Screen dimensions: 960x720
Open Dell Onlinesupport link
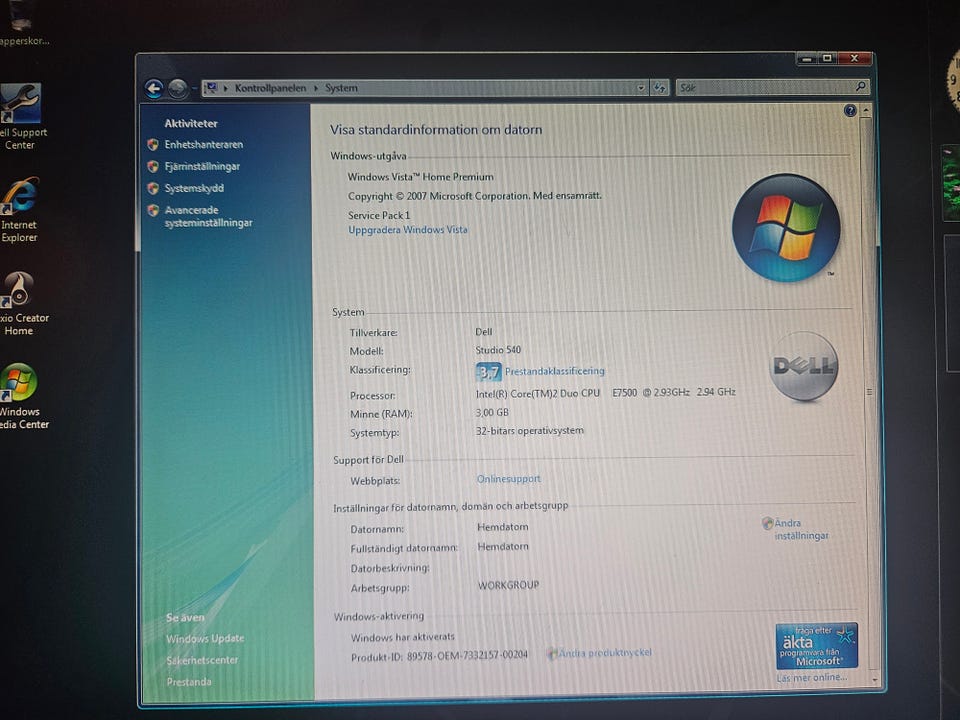(509, 479)
